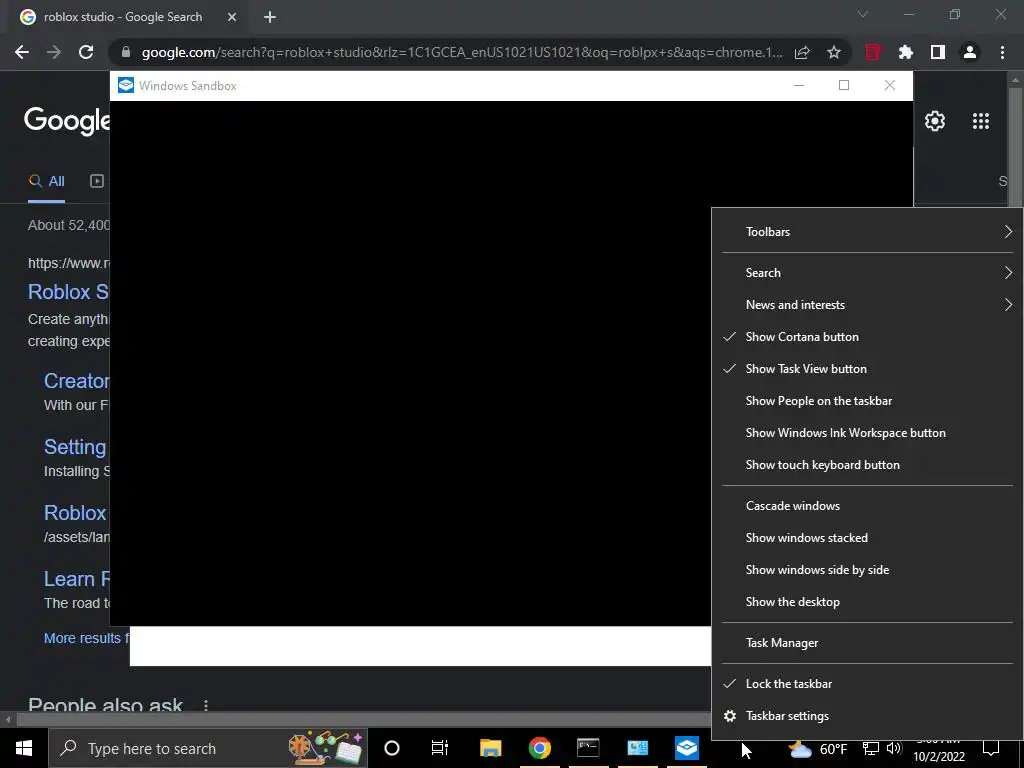Open the Setting sub-result link
Screen dimensions: 1024x768
click(x=75, y=447)
